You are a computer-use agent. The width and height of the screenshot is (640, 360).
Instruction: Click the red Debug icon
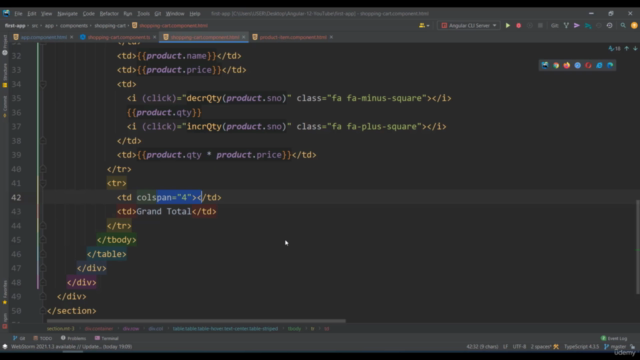pos(518,25)
